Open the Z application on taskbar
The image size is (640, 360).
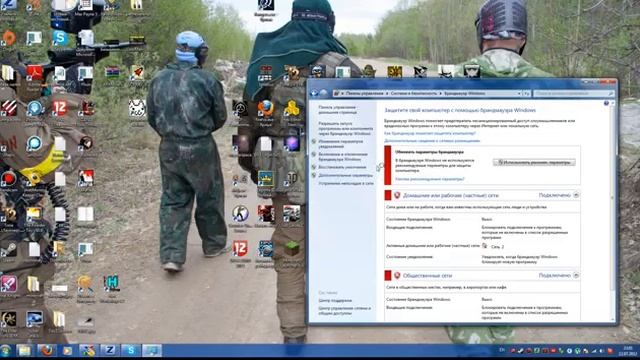[110, 351]
